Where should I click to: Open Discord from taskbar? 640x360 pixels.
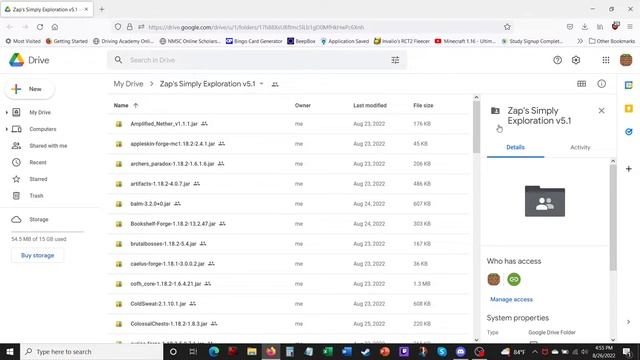tap(461, 351)
